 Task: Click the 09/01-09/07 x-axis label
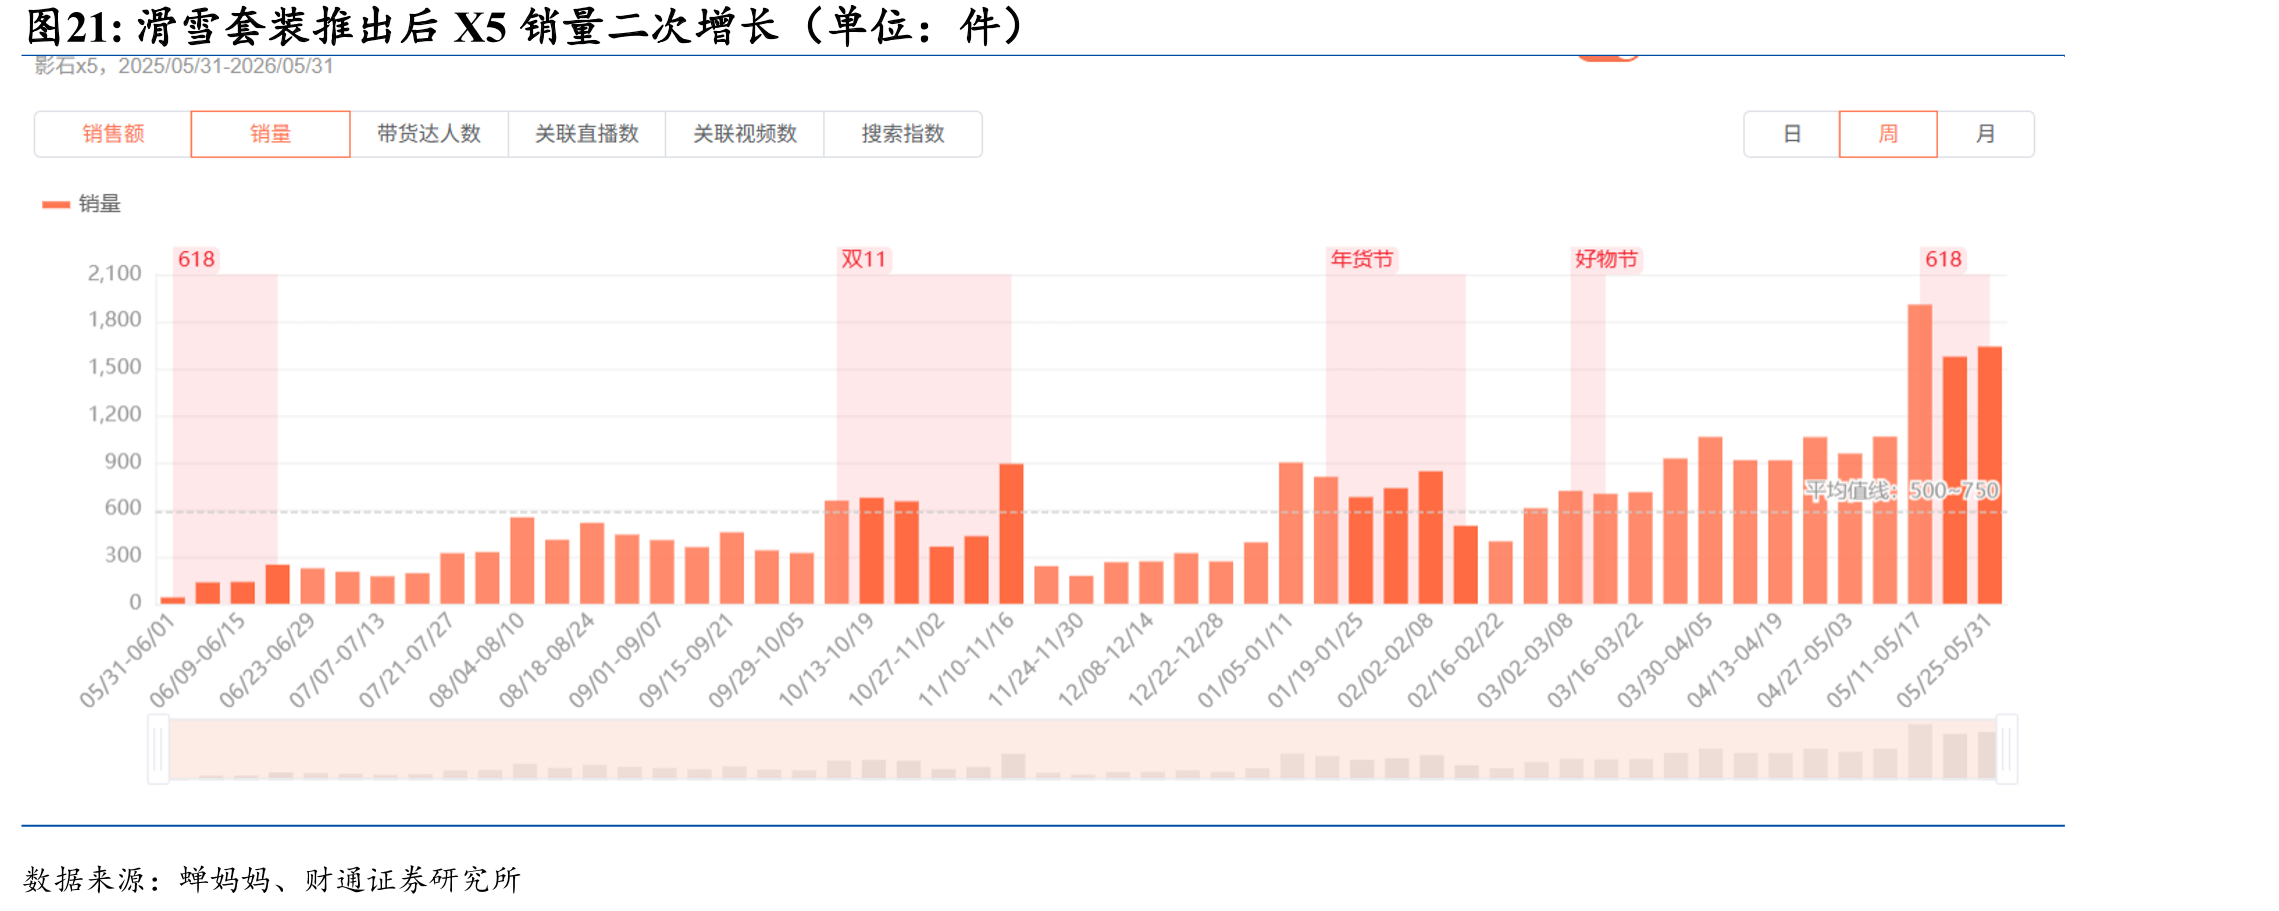616,661
